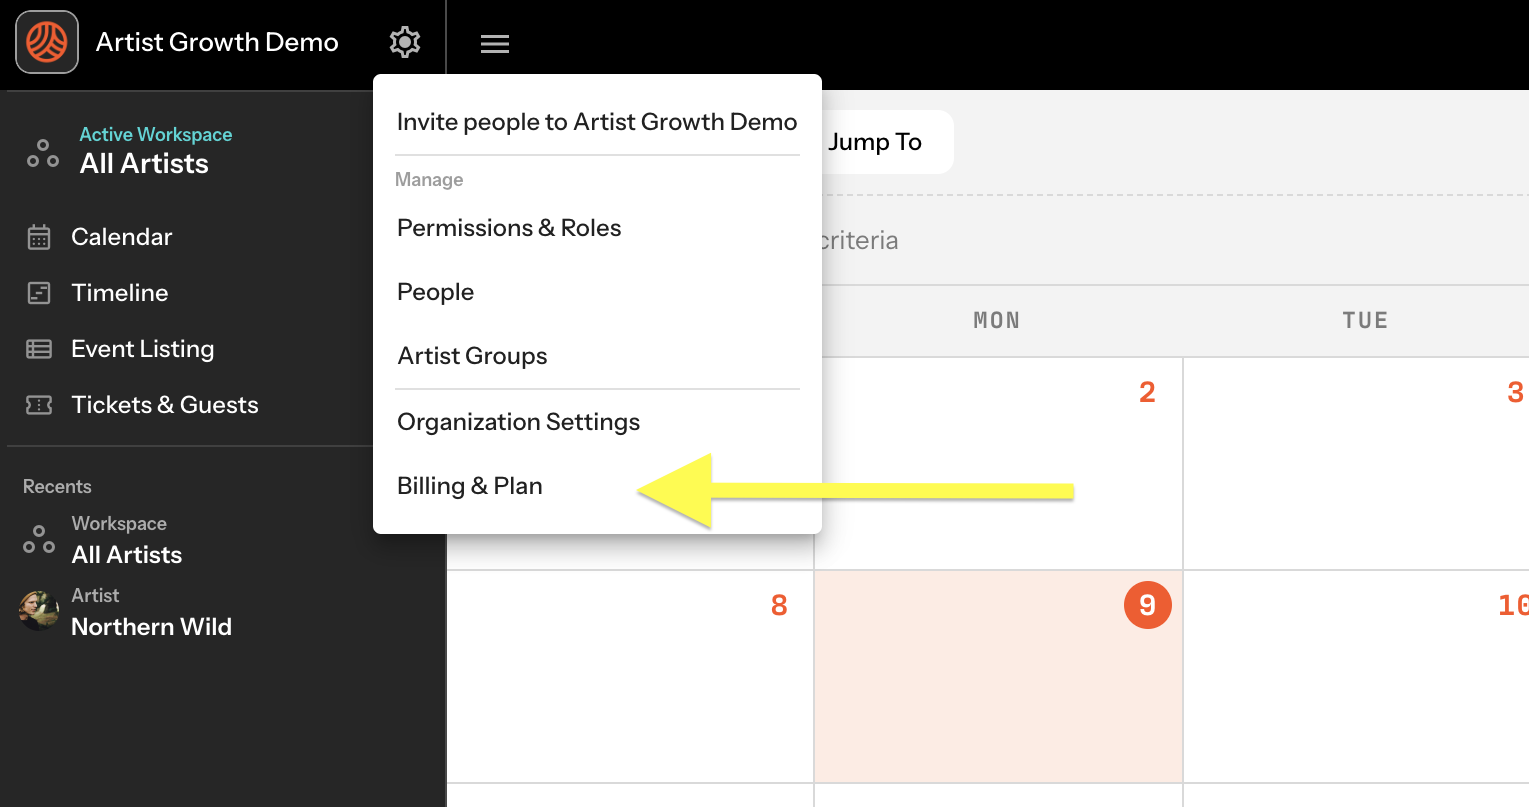Click the Timeline sidebar icon
This screenshot has height=807, width=1529.
pos(39,293)
